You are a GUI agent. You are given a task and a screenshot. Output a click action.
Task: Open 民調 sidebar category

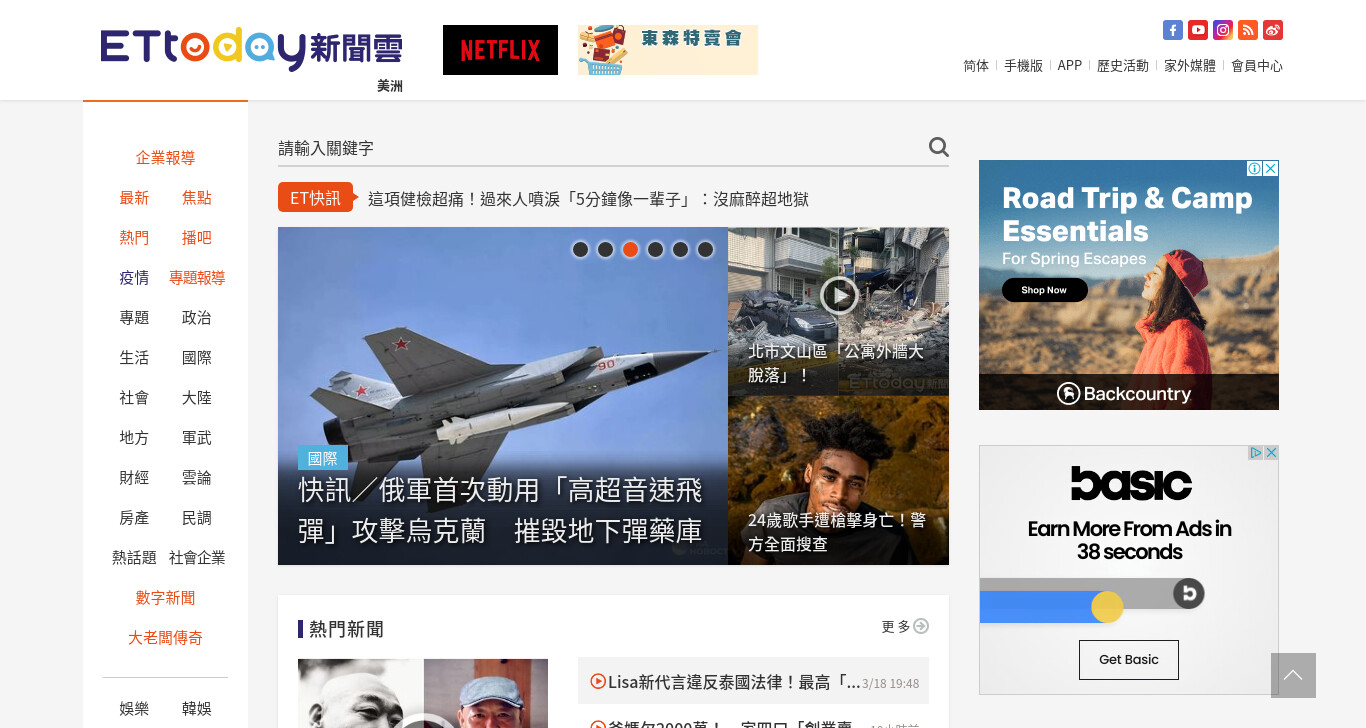pos(197,518)
